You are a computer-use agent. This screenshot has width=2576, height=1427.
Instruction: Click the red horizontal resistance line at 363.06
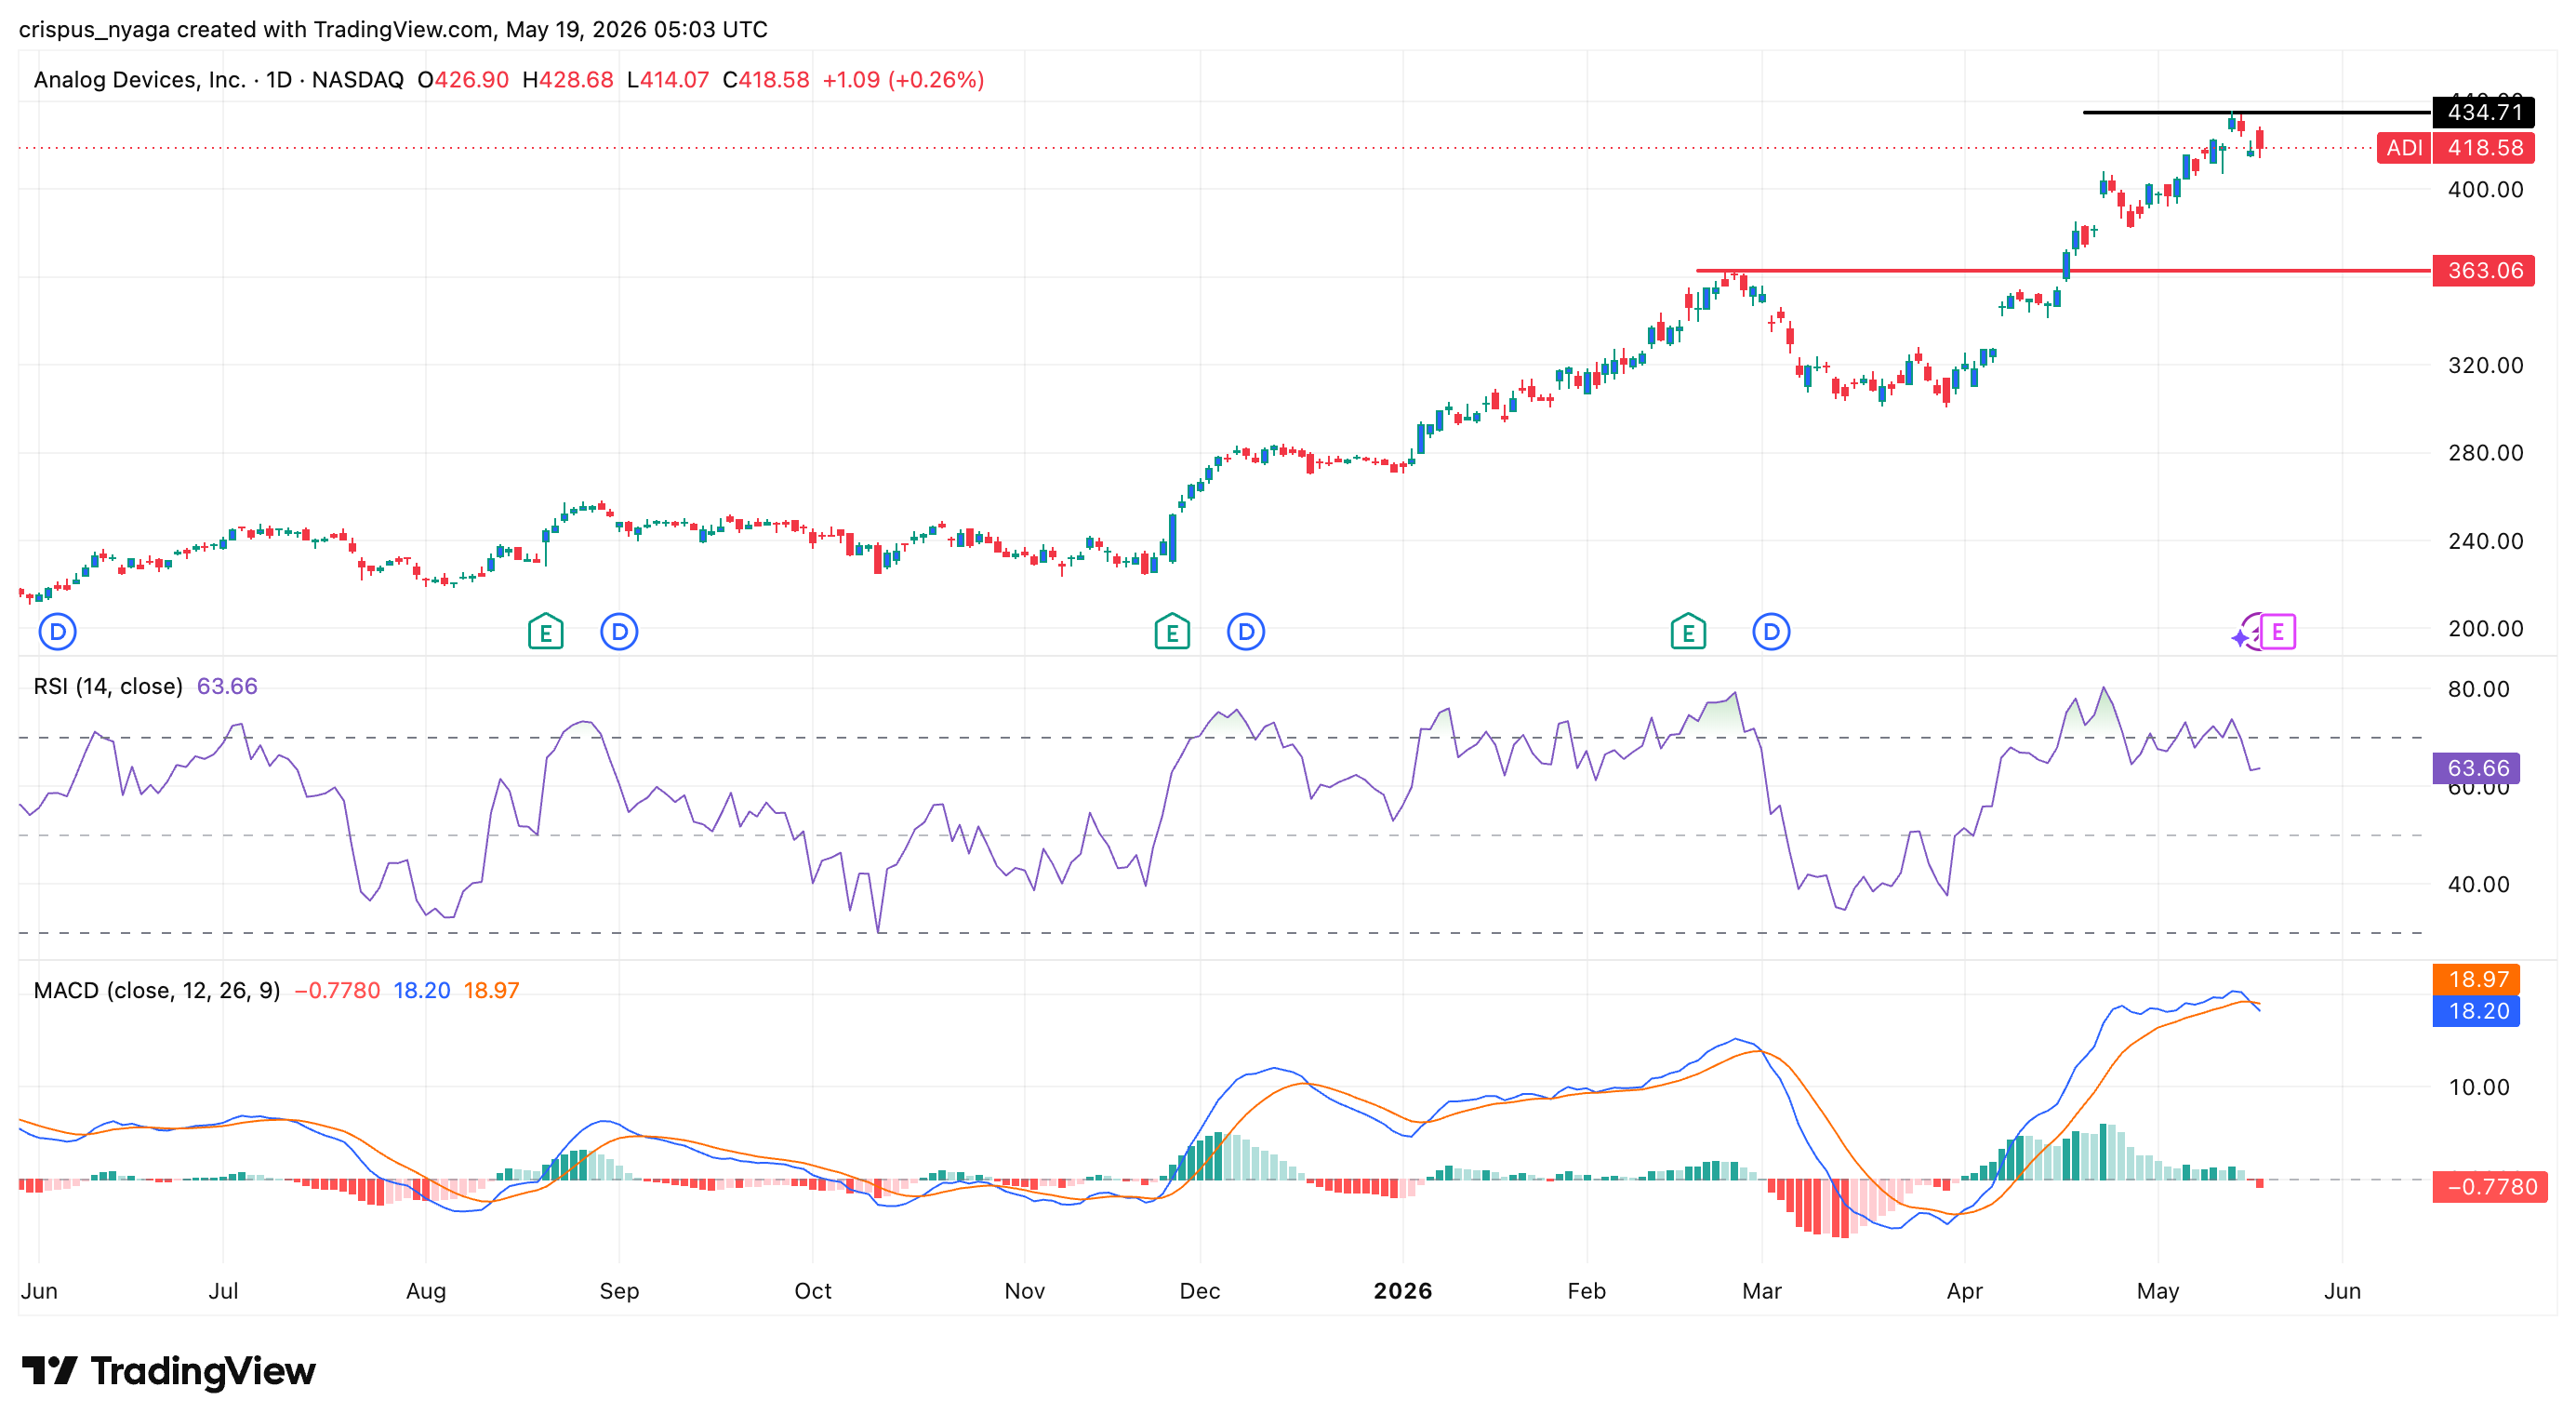click(x=2063, y=271)
